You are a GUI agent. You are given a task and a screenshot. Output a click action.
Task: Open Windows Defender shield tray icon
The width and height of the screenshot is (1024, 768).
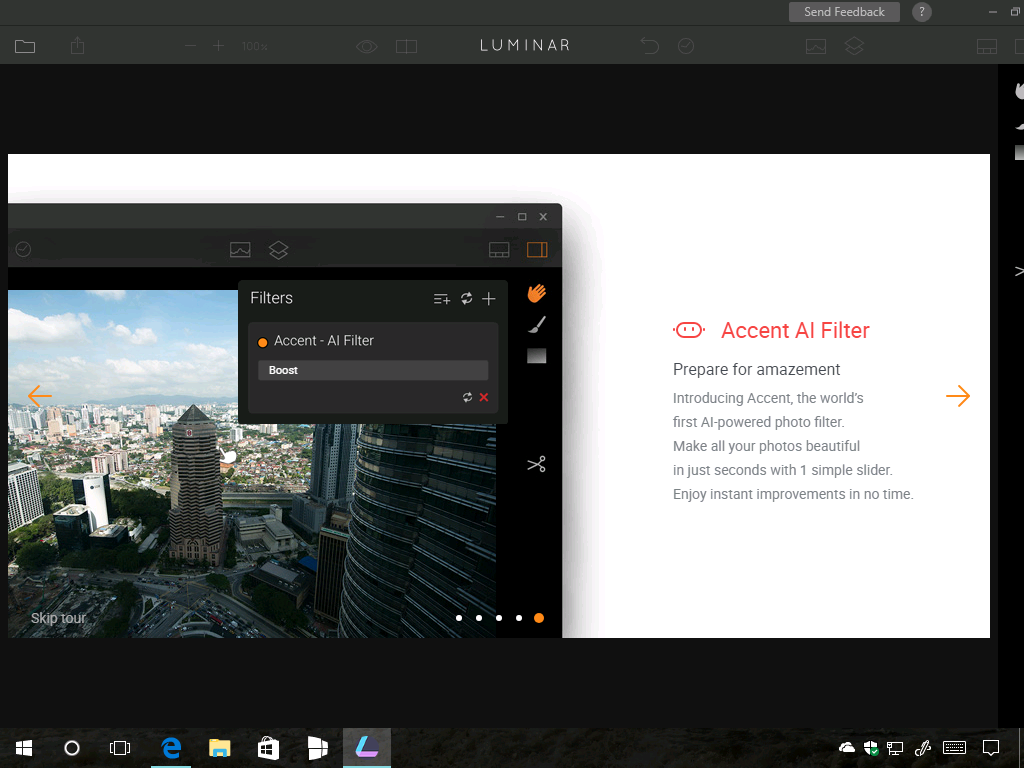871,748
